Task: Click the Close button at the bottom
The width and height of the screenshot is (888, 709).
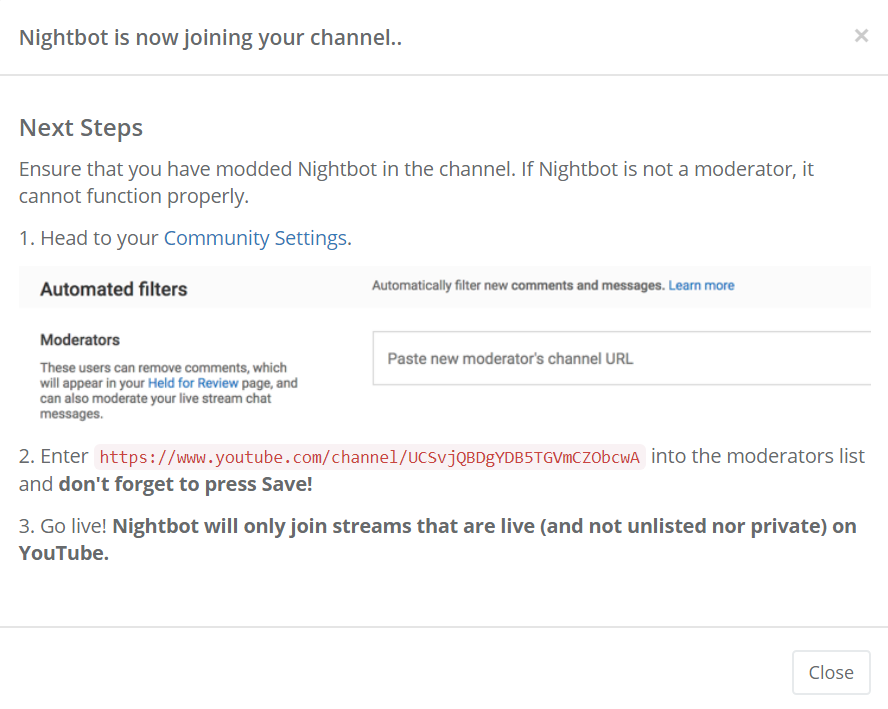Action: click(831, 672)
